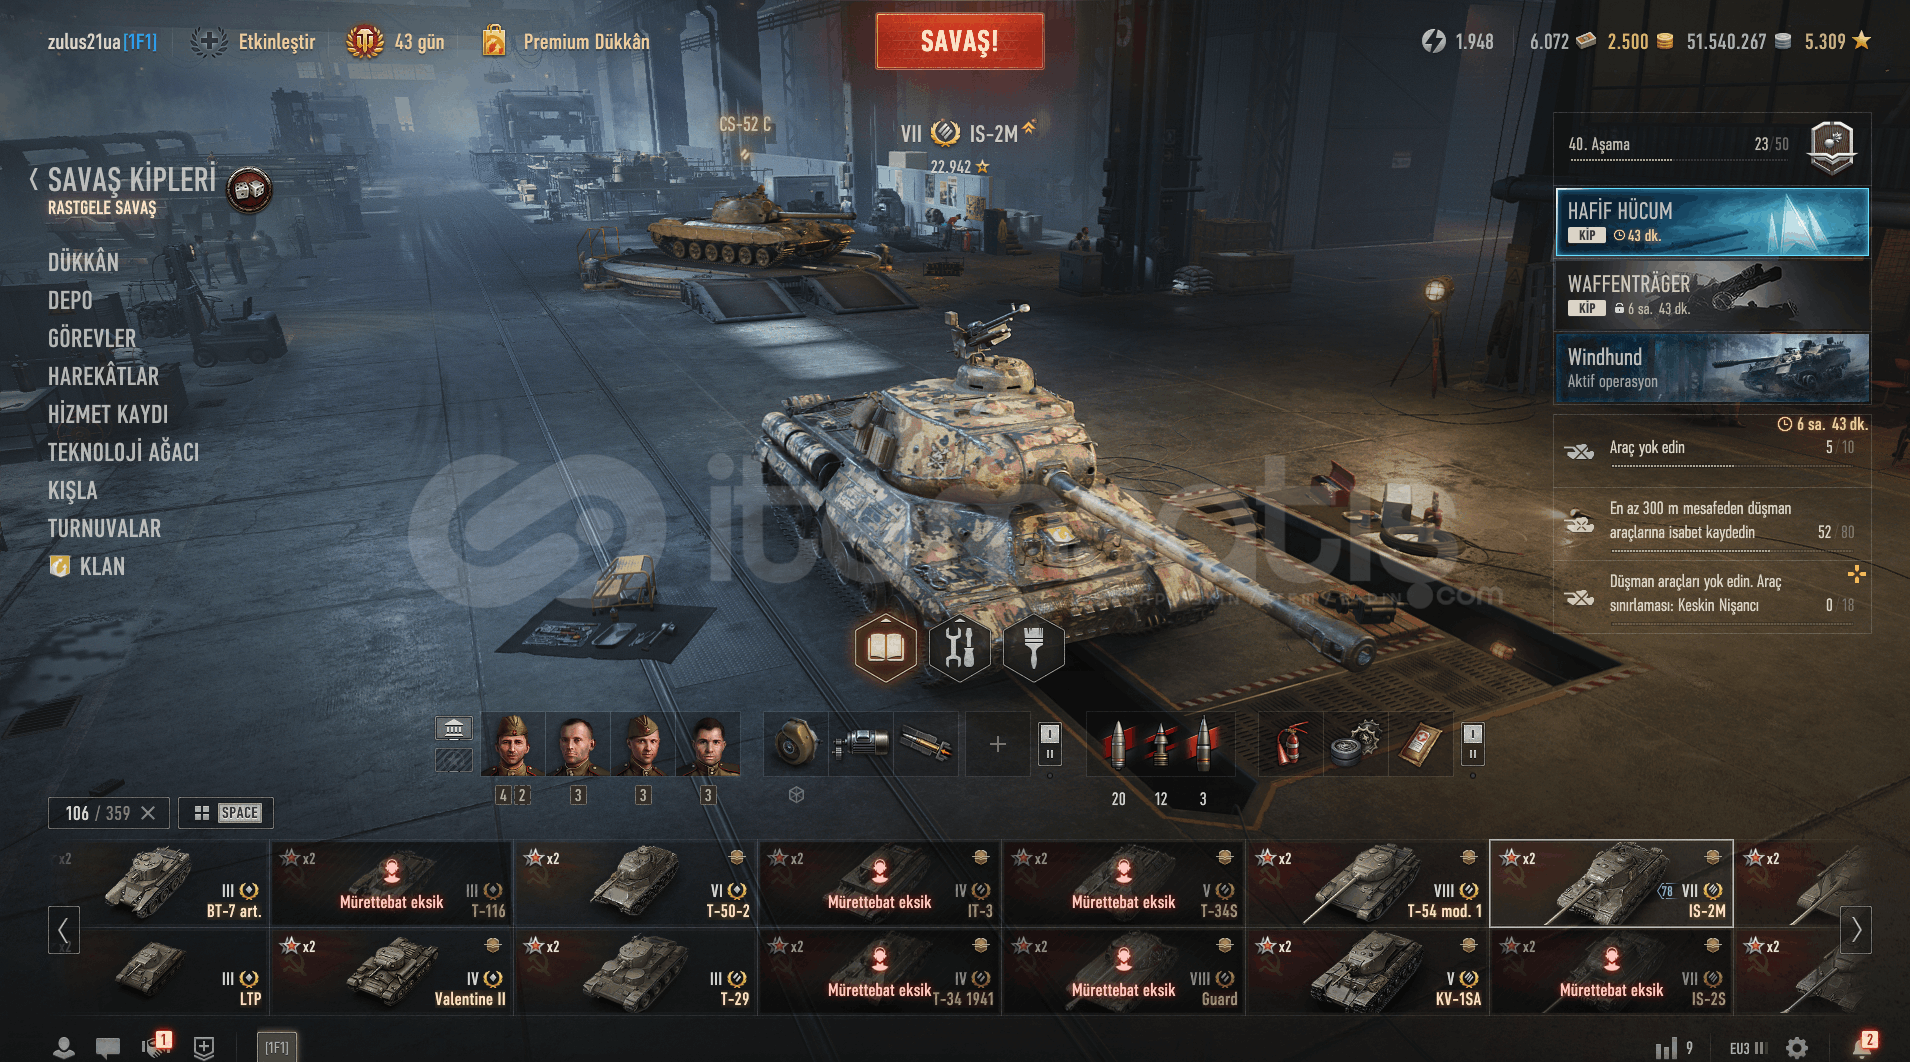Screen dimensions: 1910x1062
Task: Select the fire extinguisher consumable slot
Action: click(1290, 744)
